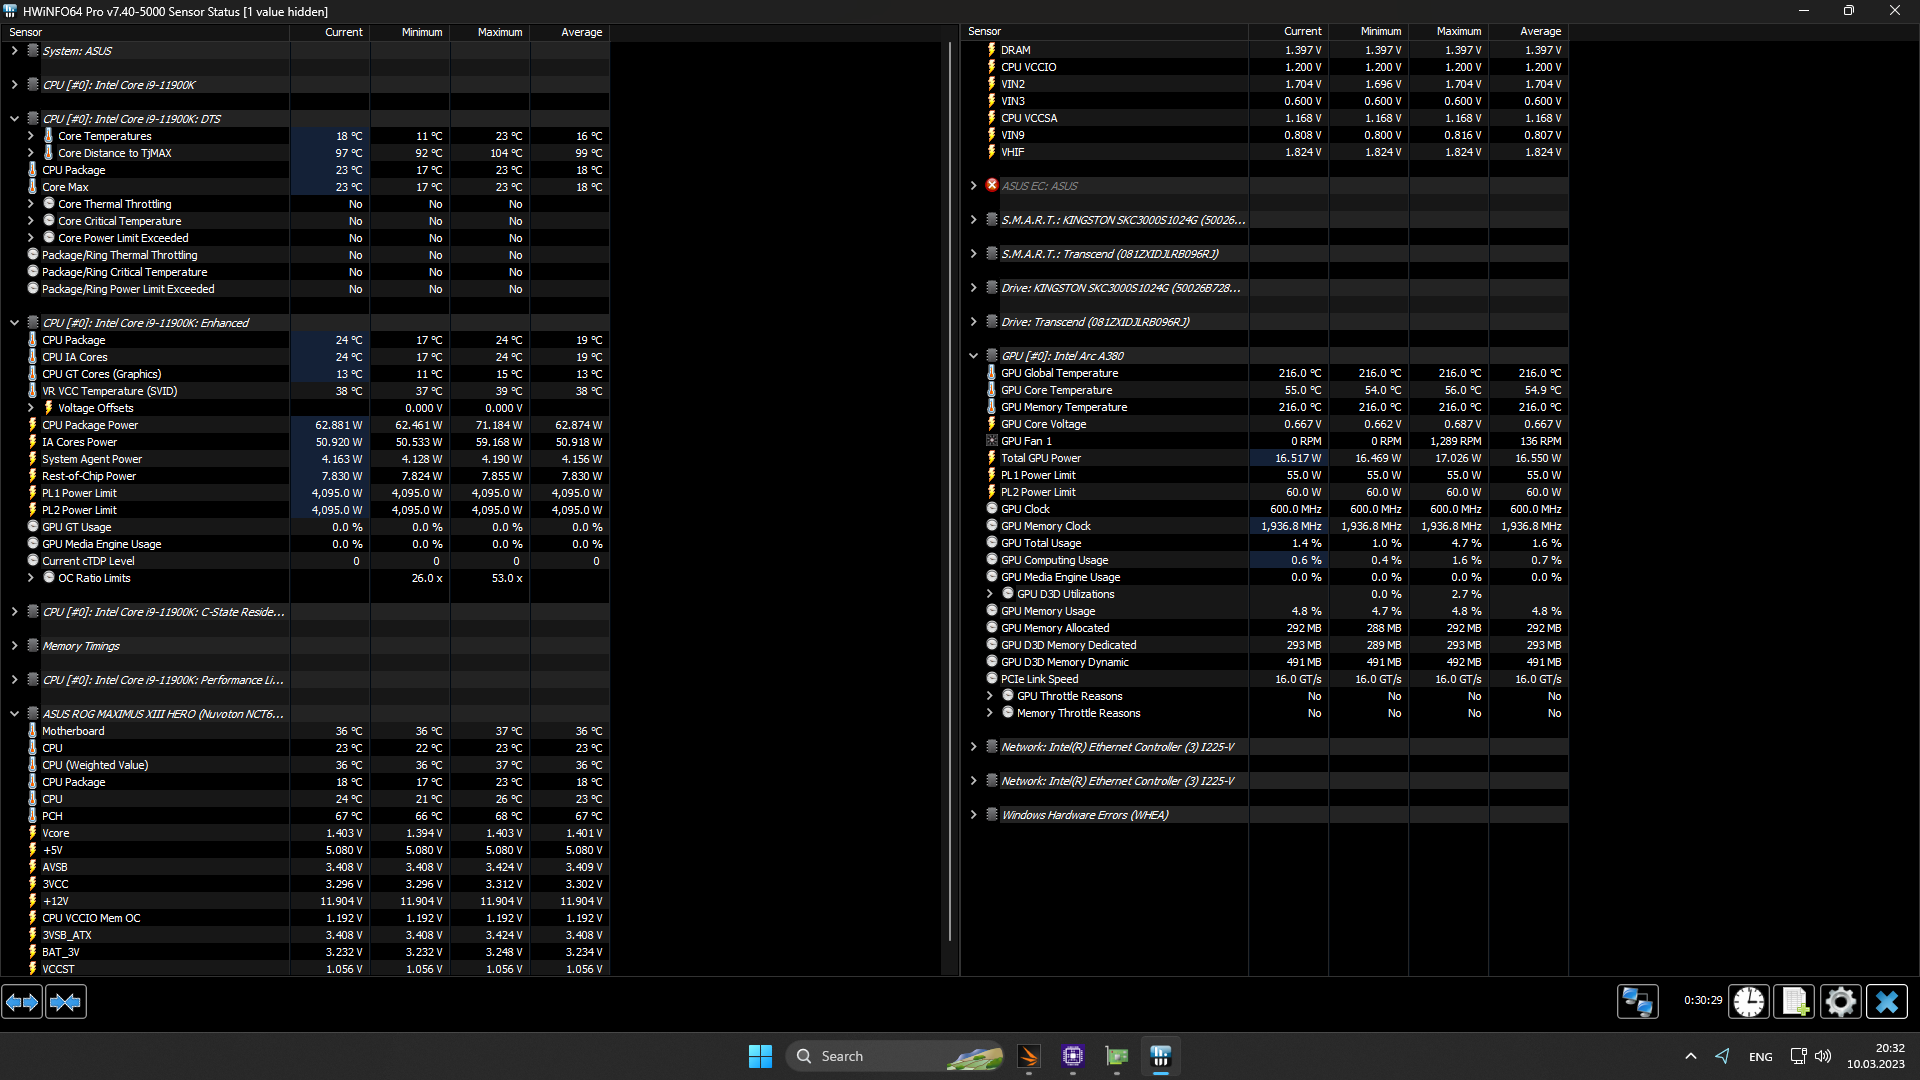Expand the Memory Timings group
This screenshot has height=1080, width=1920.
click(x=14, y=646)
